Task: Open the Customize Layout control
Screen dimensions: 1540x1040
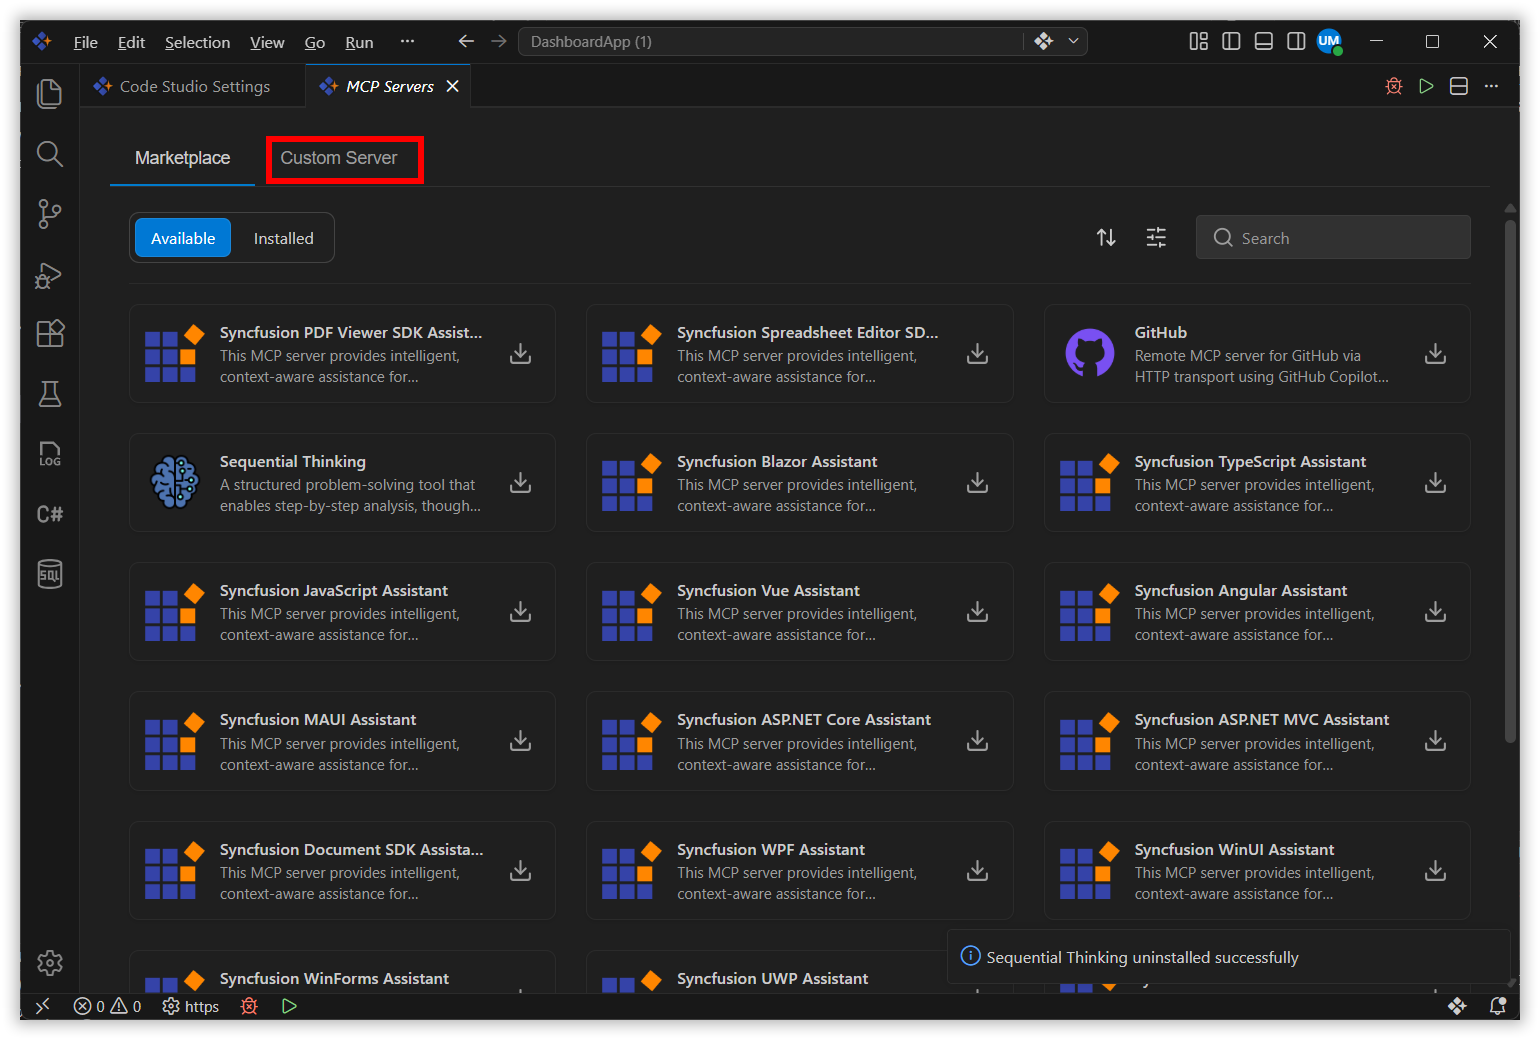Action: [x=1198, y=41]
